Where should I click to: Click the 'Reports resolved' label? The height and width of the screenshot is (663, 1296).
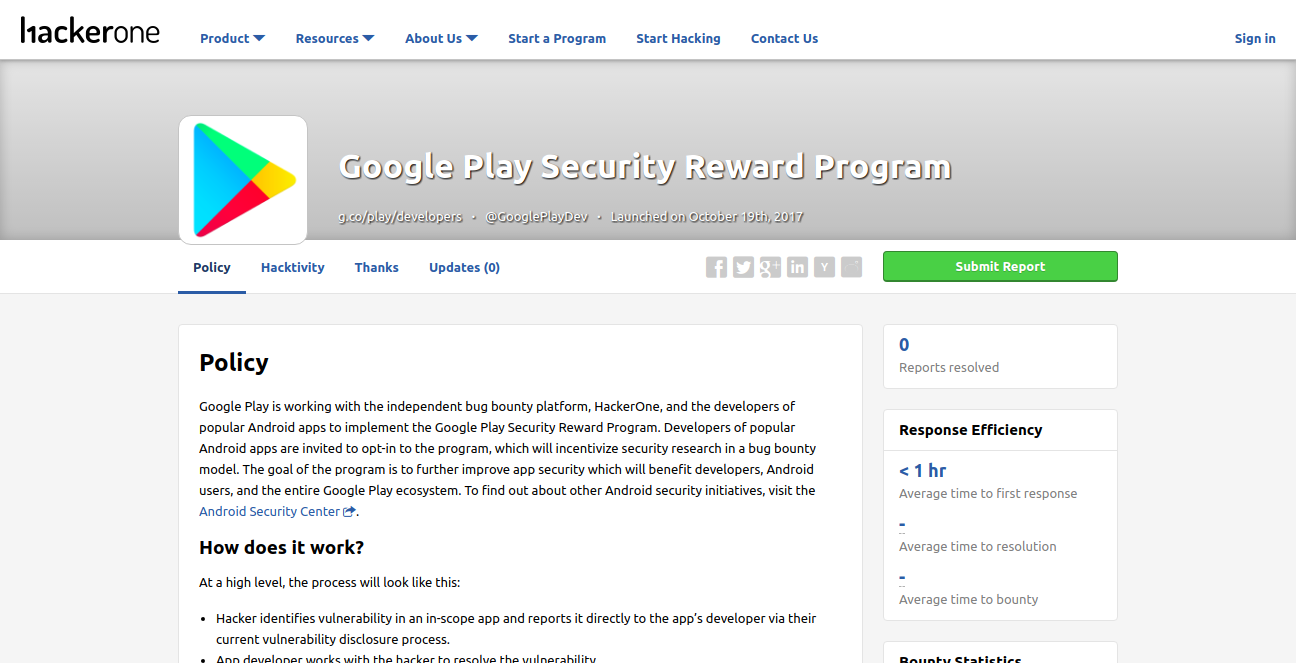pyautogui.click(x=949, y=368)
